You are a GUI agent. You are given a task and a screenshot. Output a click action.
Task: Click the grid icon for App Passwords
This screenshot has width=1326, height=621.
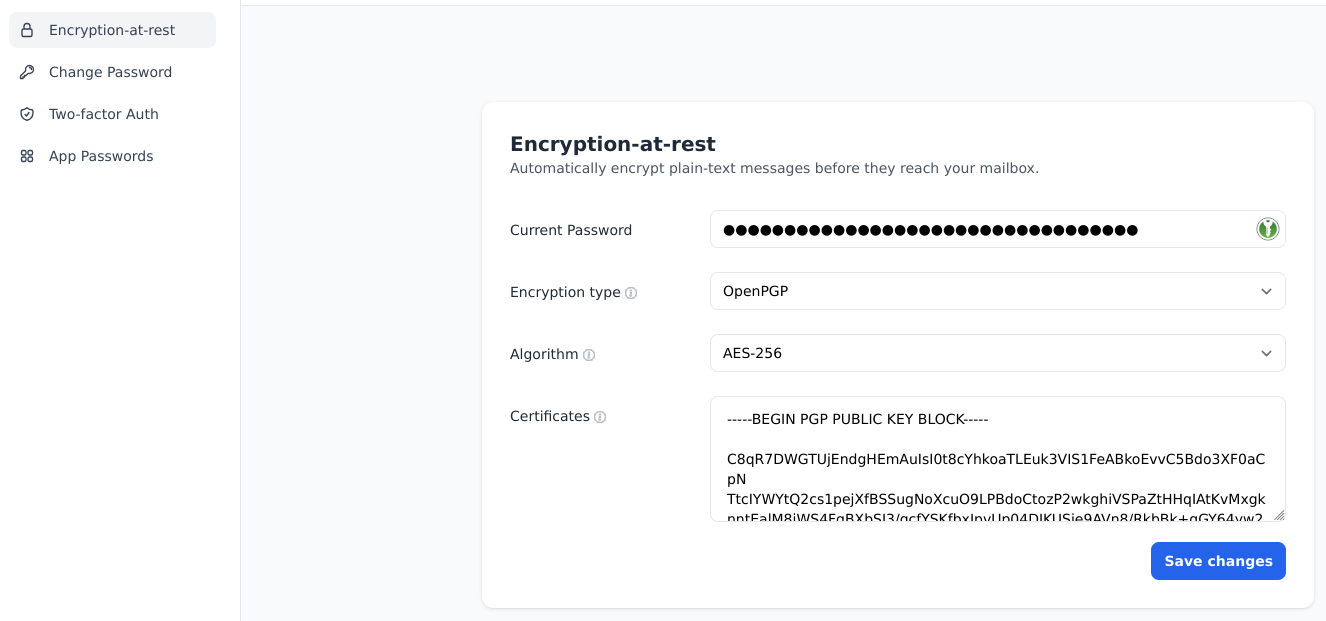[27, 156]
